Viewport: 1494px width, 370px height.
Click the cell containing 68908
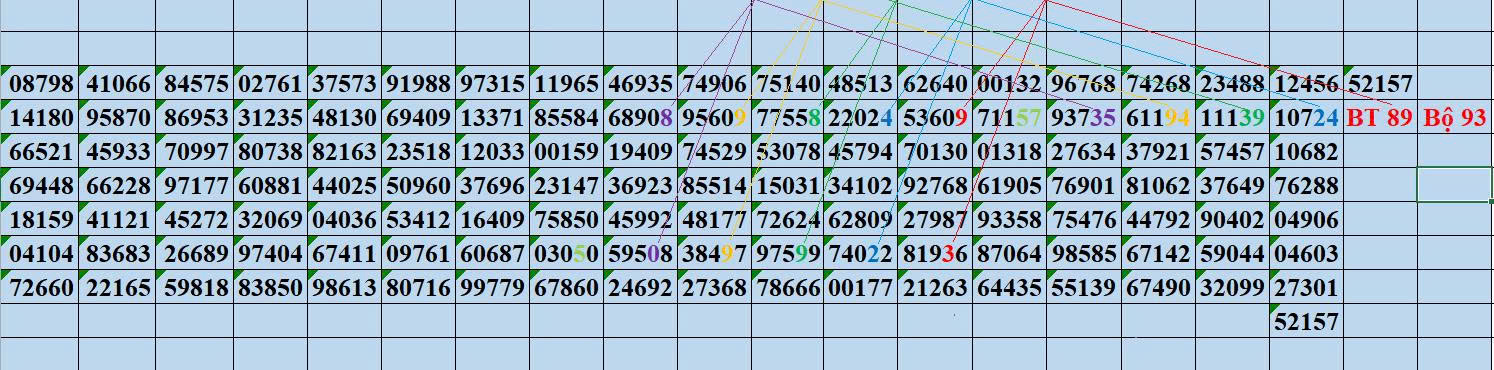pyautogui.click(x=640, y=118)
